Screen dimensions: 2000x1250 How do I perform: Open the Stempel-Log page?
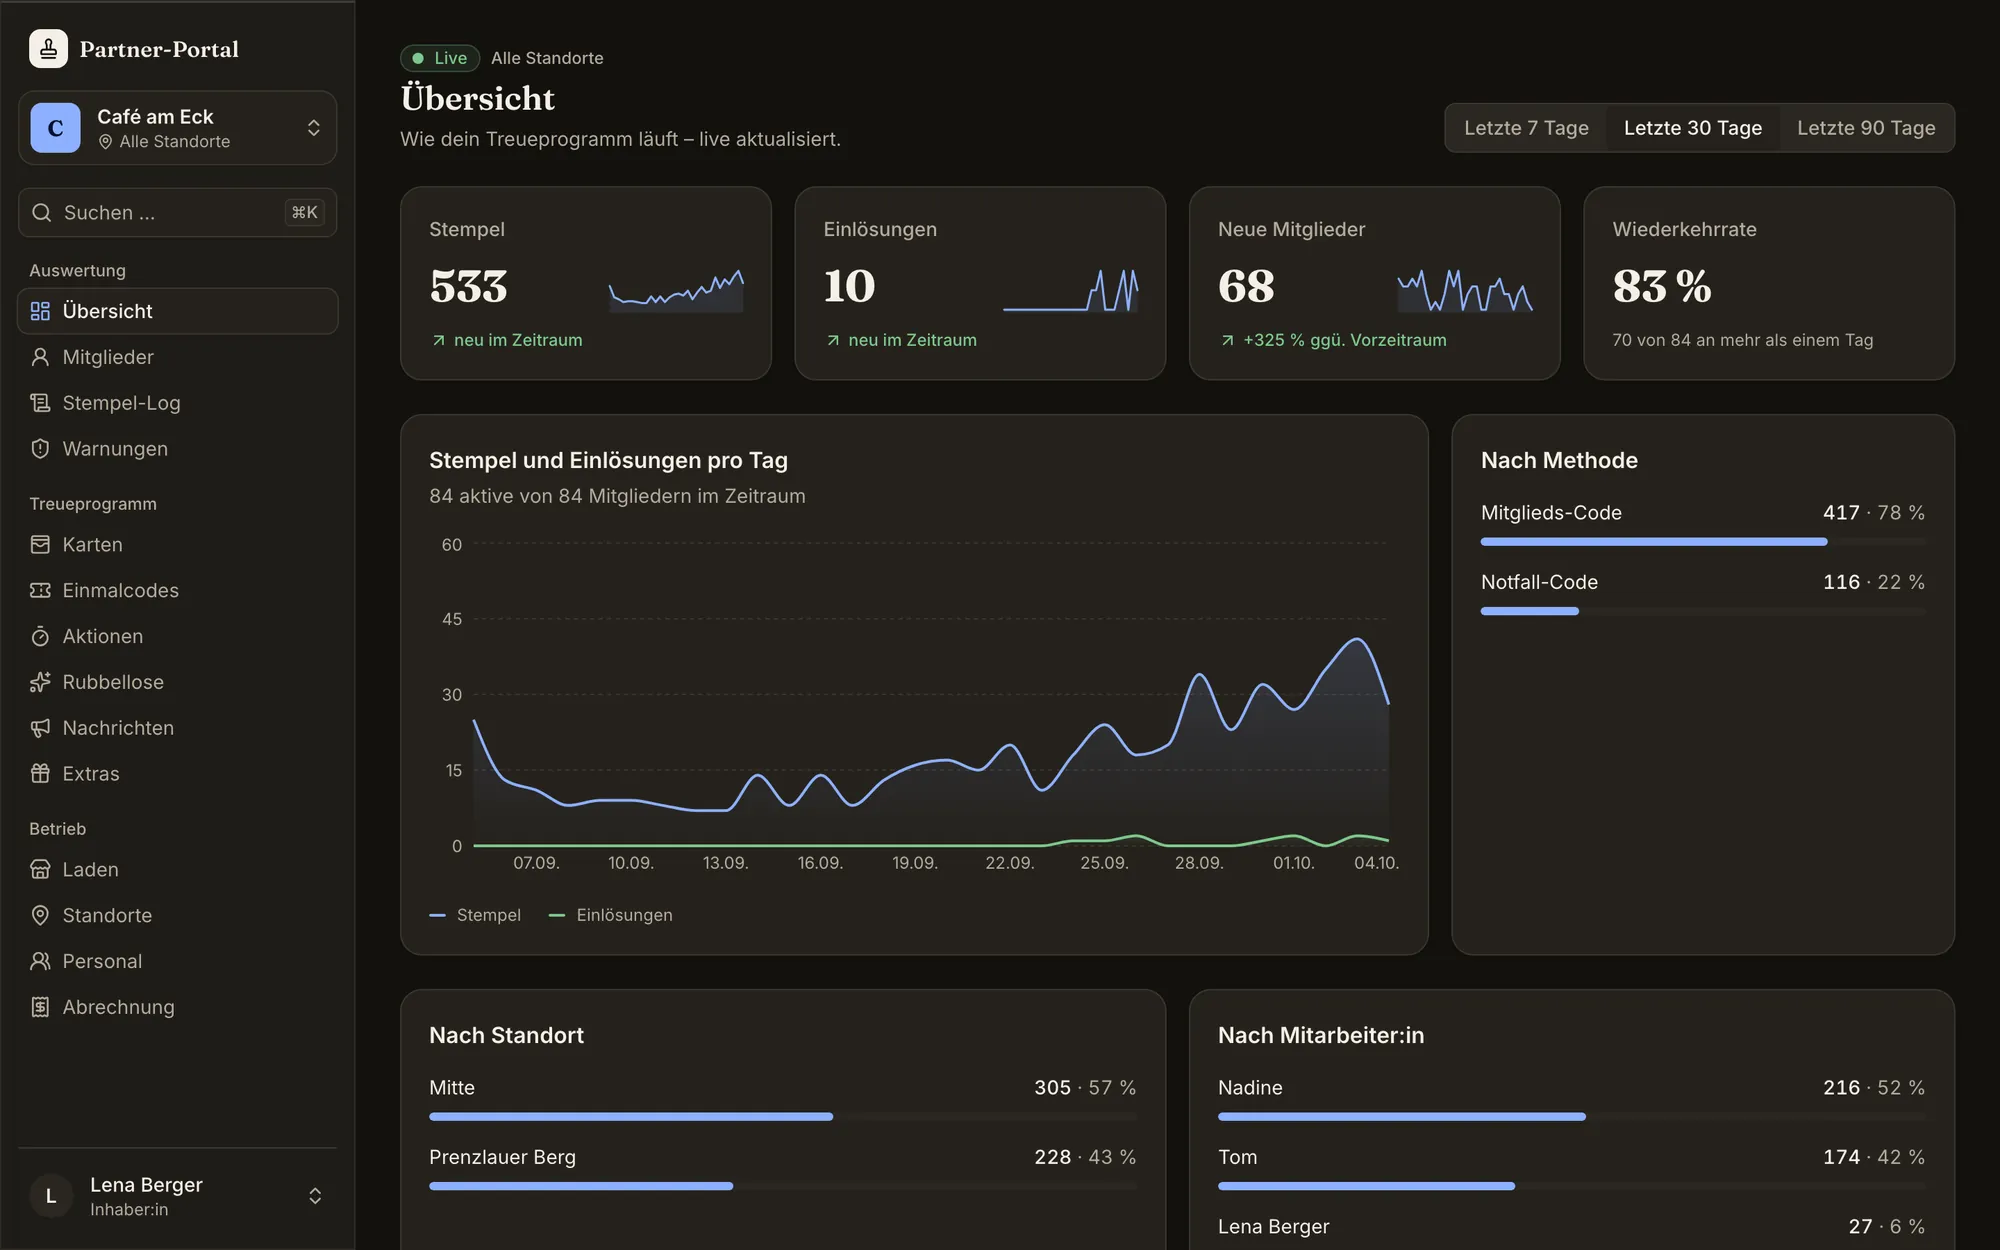(178, 403)
